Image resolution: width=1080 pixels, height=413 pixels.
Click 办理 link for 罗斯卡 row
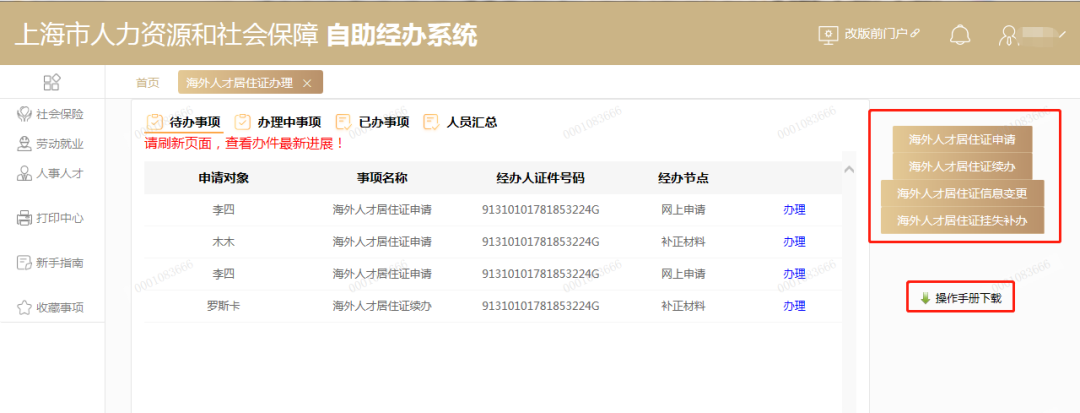tap(794, 306)
